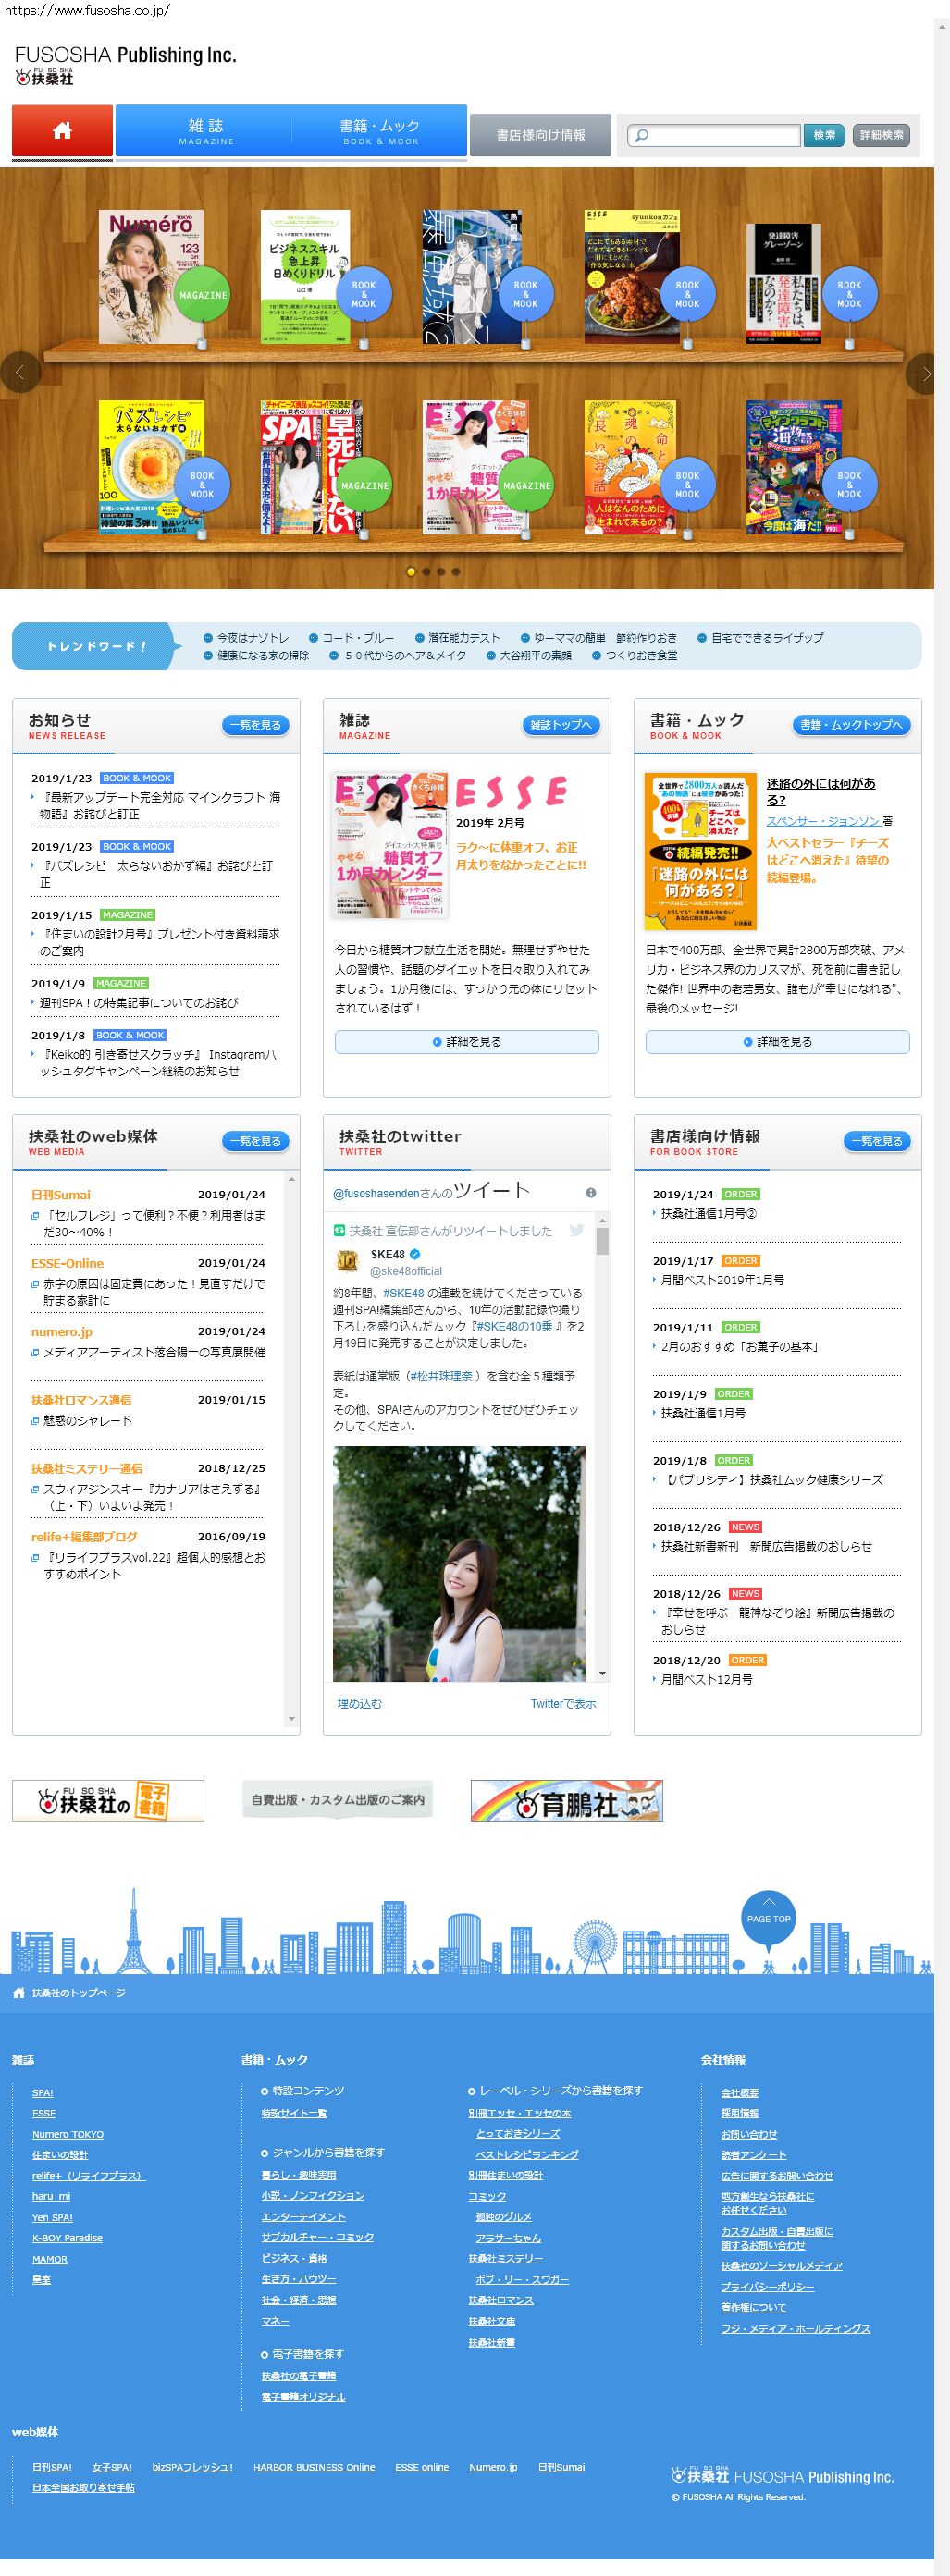
Task: Click the 発達障害グレーゾーン book cover on shelf
Action: click(x=783, y=284)
